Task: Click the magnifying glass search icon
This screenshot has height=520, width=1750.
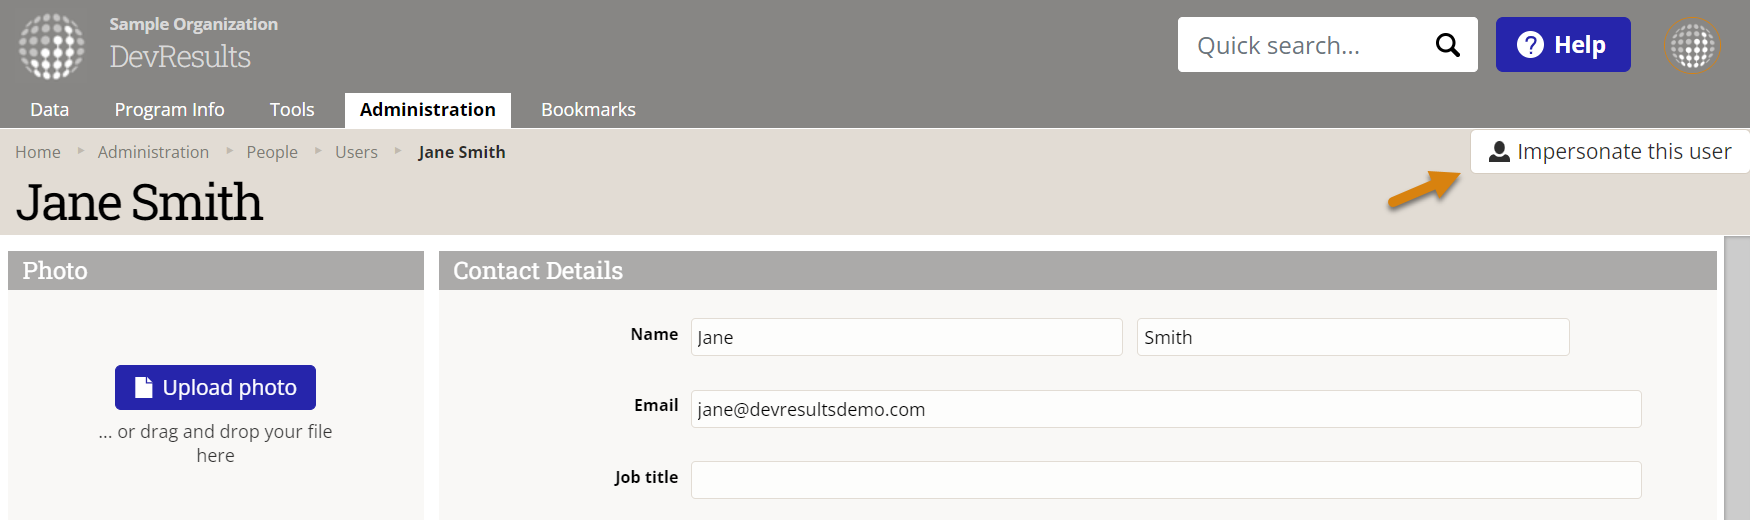Action: pyautogui.click(x=1447, y=45)
